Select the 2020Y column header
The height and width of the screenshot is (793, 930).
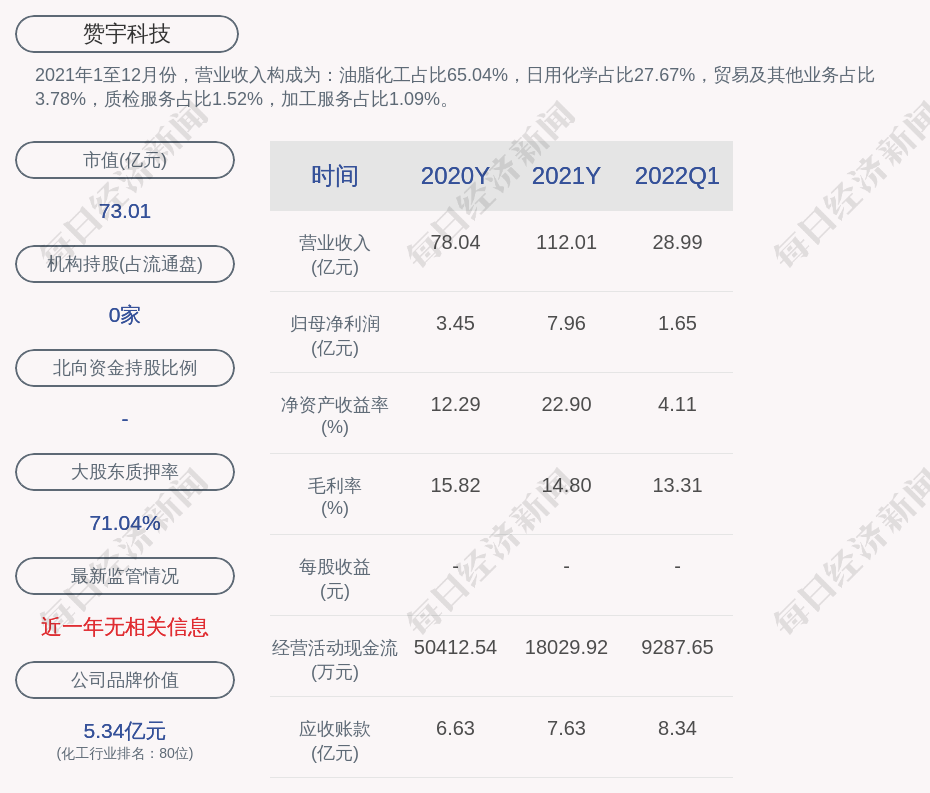point(455,176)
